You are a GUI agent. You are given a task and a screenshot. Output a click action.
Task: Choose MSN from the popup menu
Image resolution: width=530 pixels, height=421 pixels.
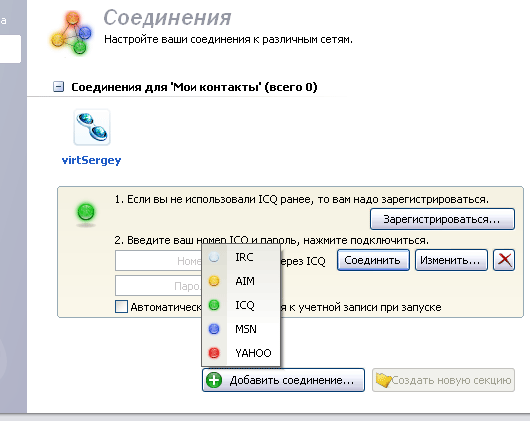(241, 329)
